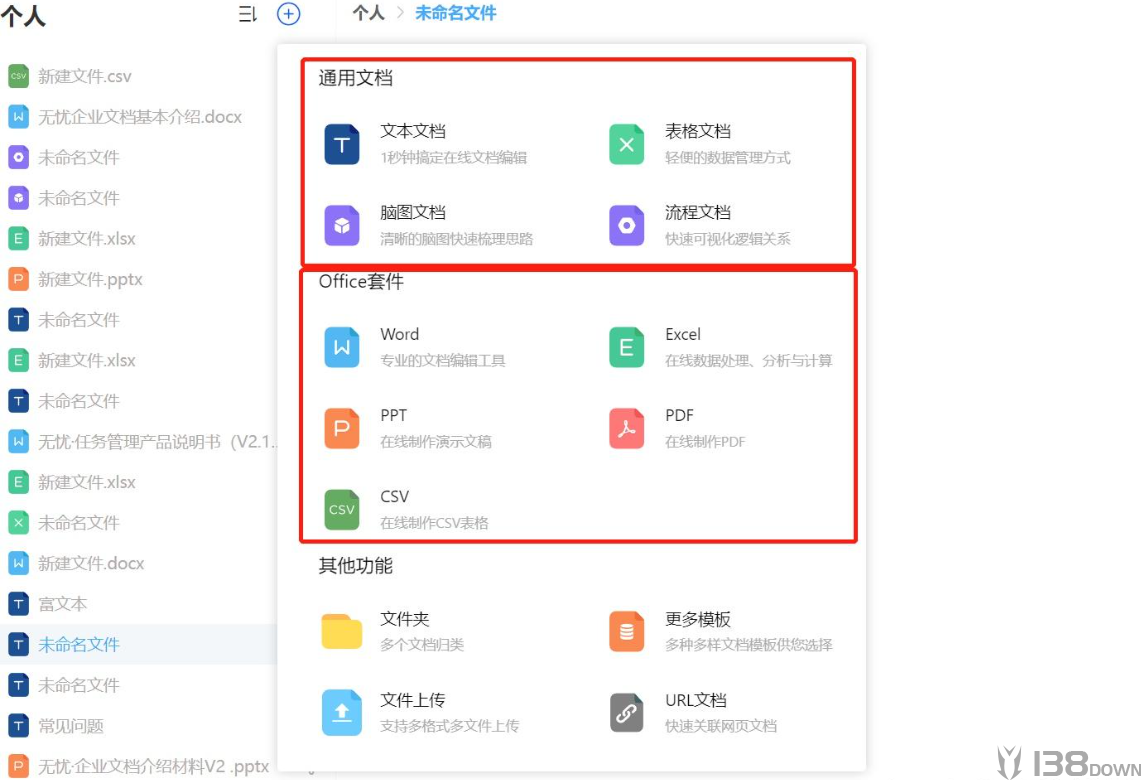Click the grey URL link document icon
1141x780 pixels.
[626, 712]
